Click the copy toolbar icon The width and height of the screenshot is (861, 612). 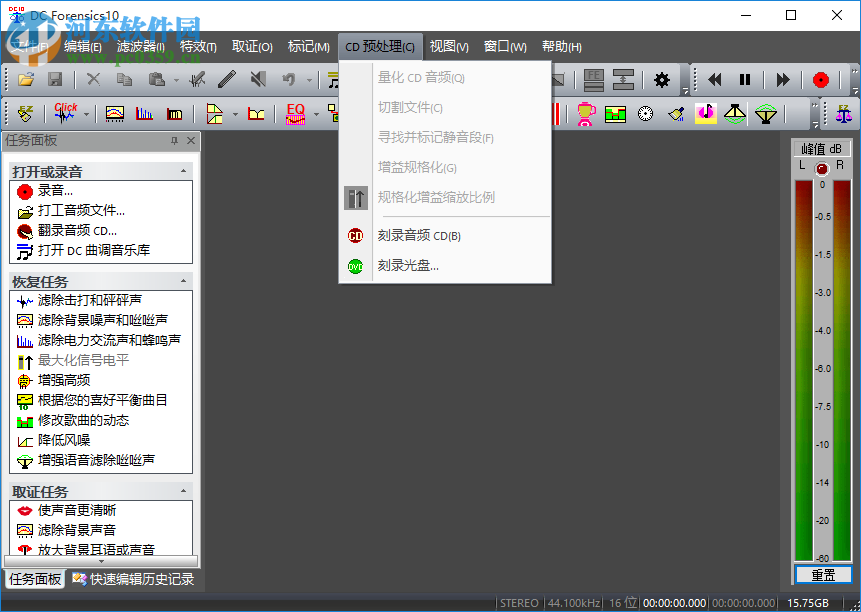pos(125,80)
